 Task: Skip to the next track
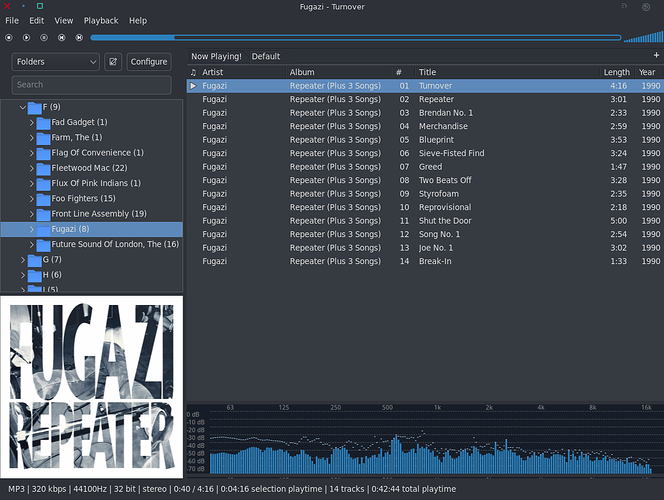[79, 38]
